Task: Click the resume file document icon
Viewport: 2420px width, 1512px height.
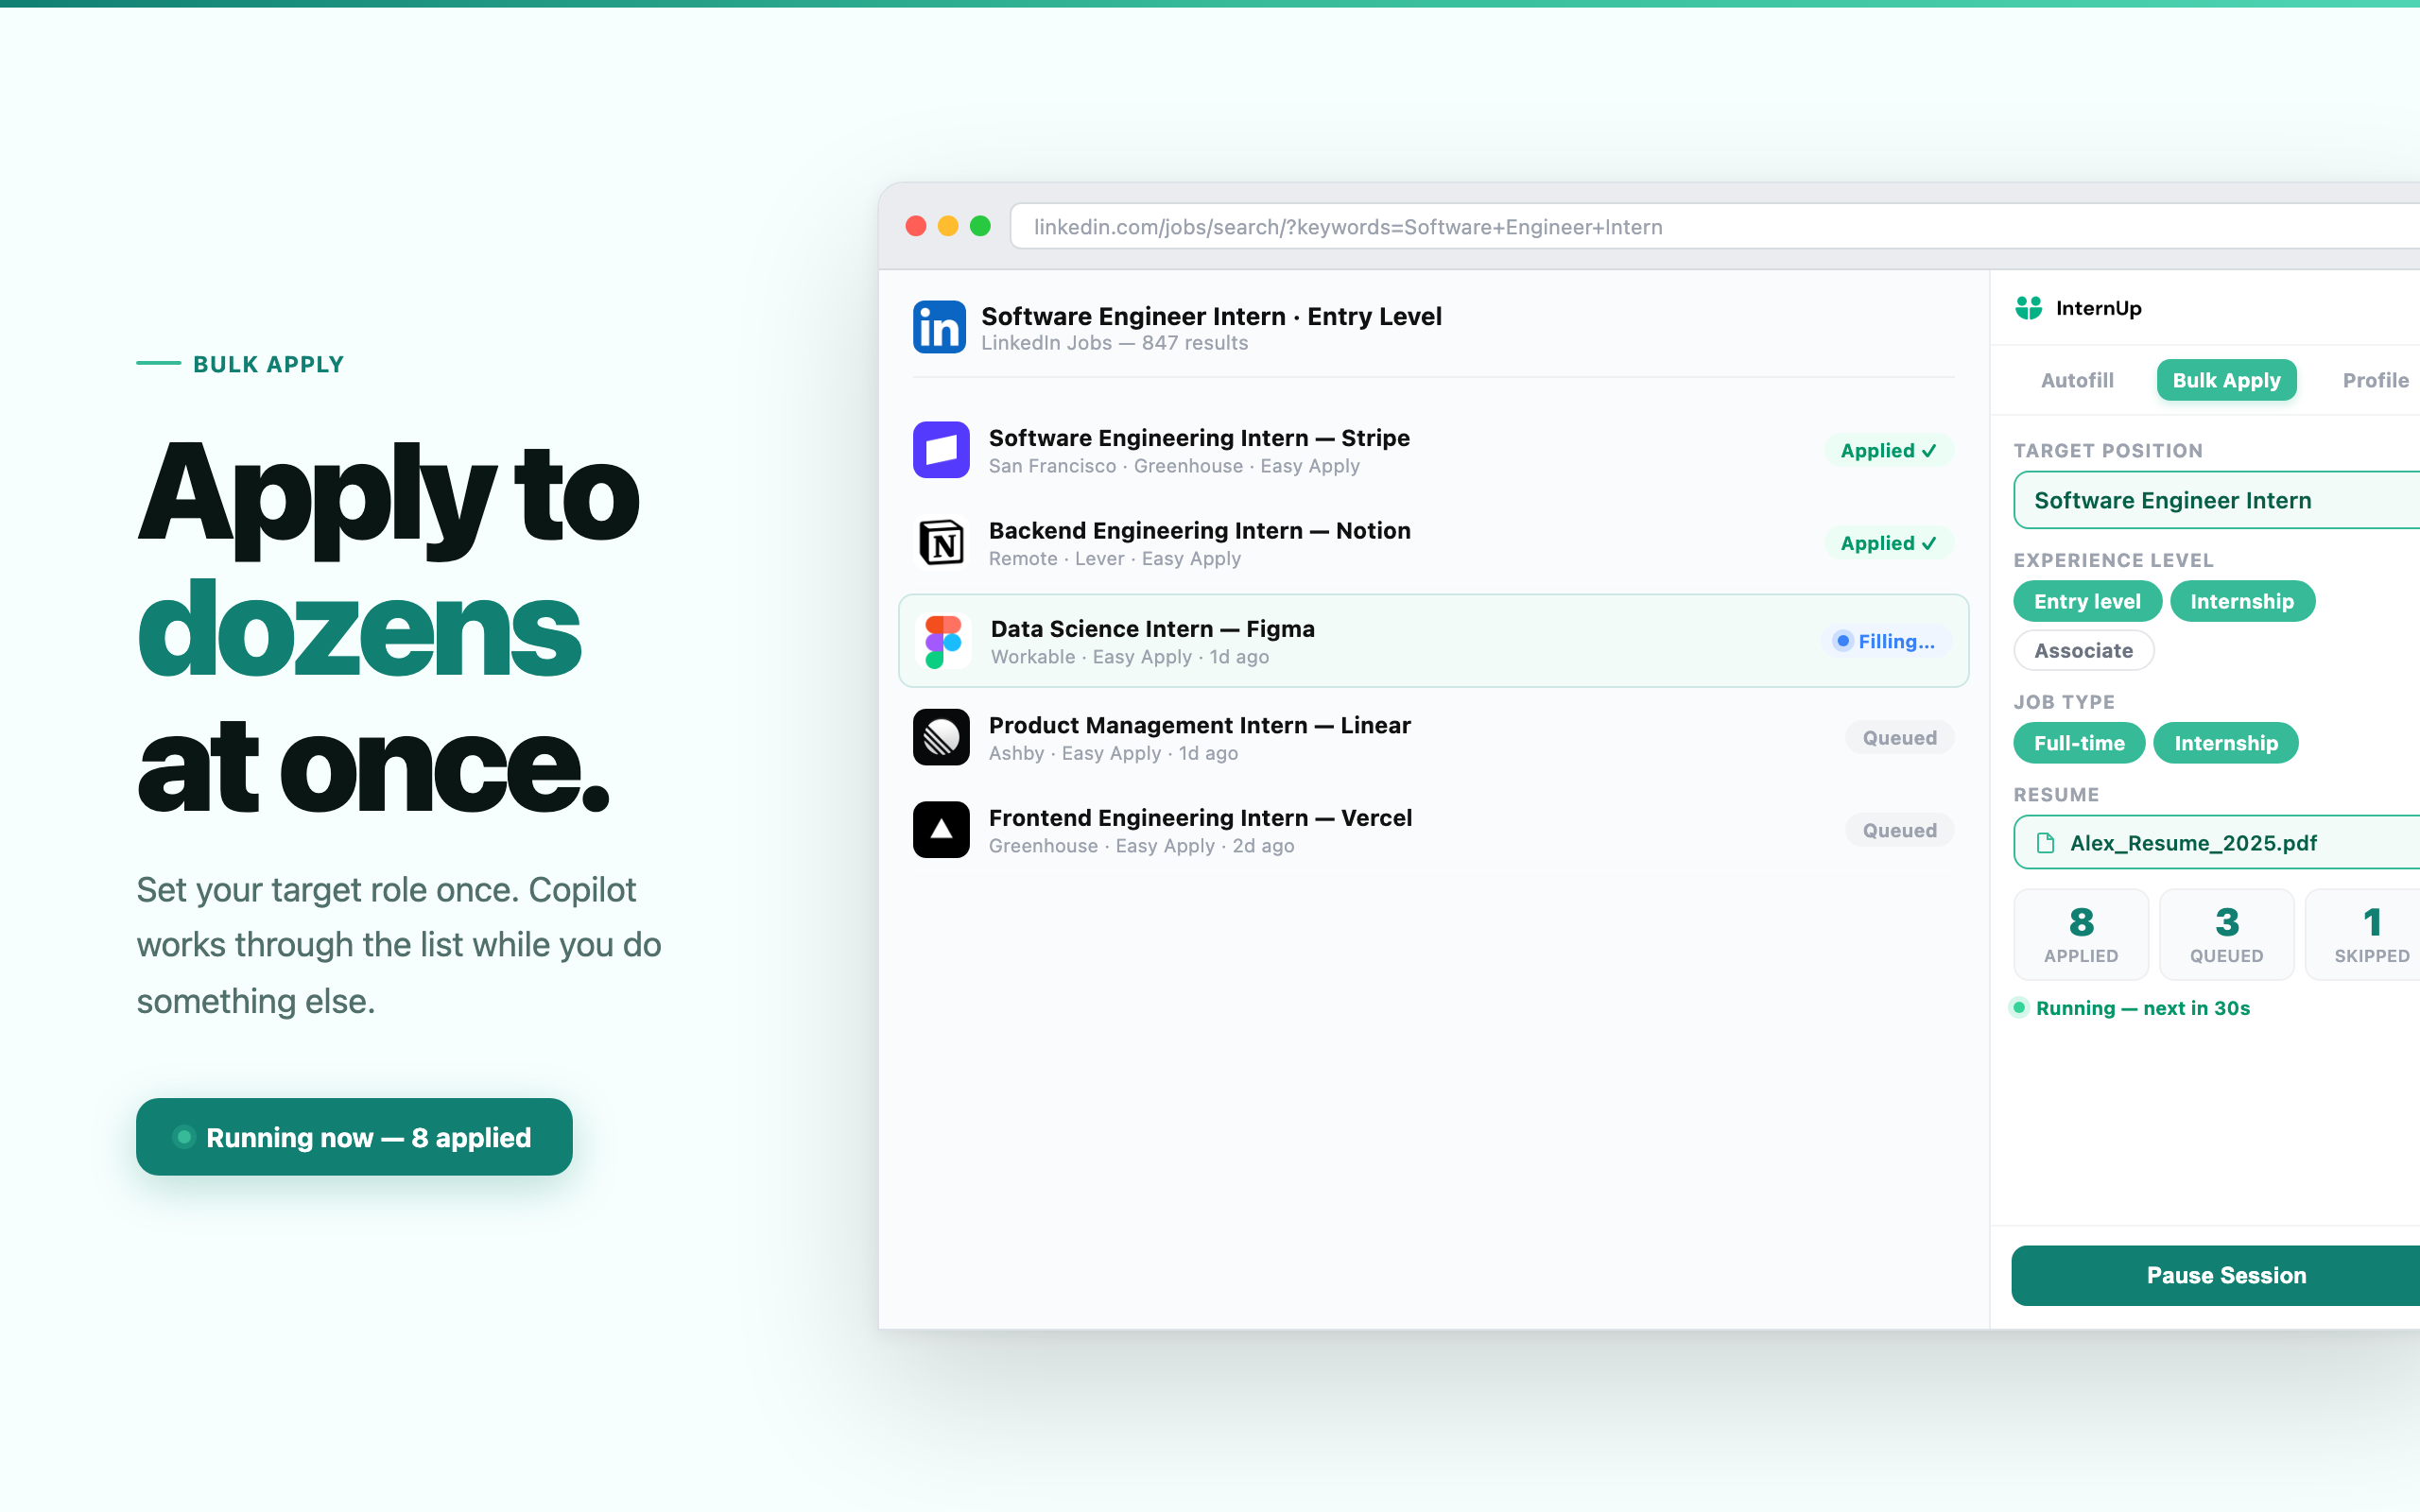Action: click(2045, 843)
